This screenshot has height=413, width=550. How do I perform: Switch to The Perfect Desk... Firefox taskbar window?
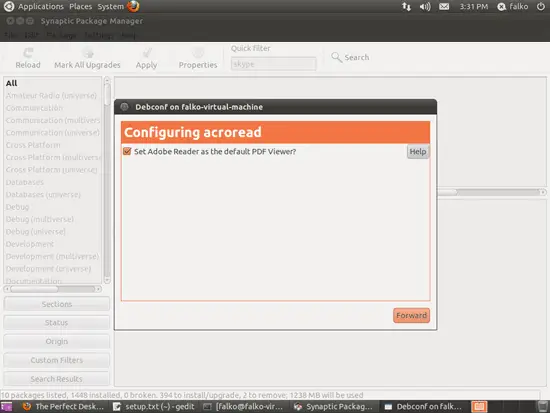(x=63, y=407)
